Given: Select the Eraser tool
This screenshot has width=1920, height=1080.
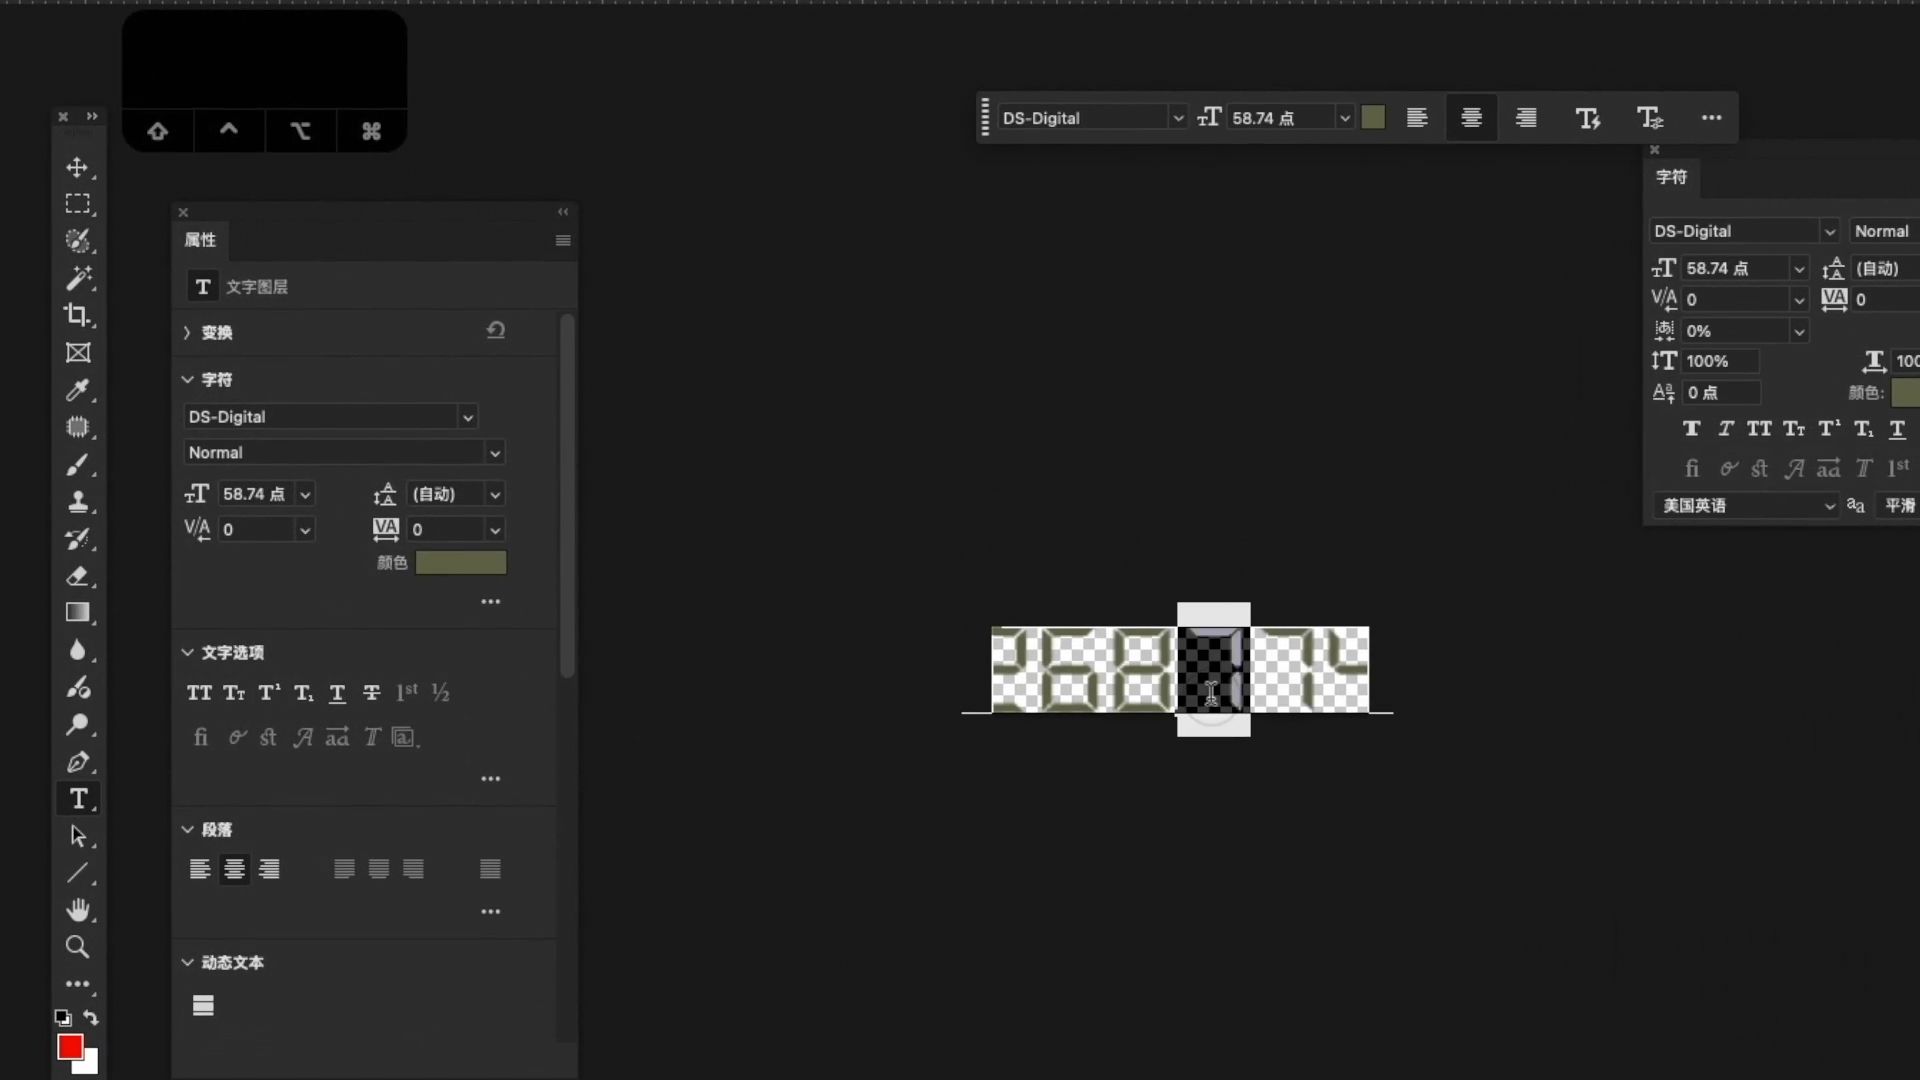Looking at the screenshot, I should pos(77,576).
